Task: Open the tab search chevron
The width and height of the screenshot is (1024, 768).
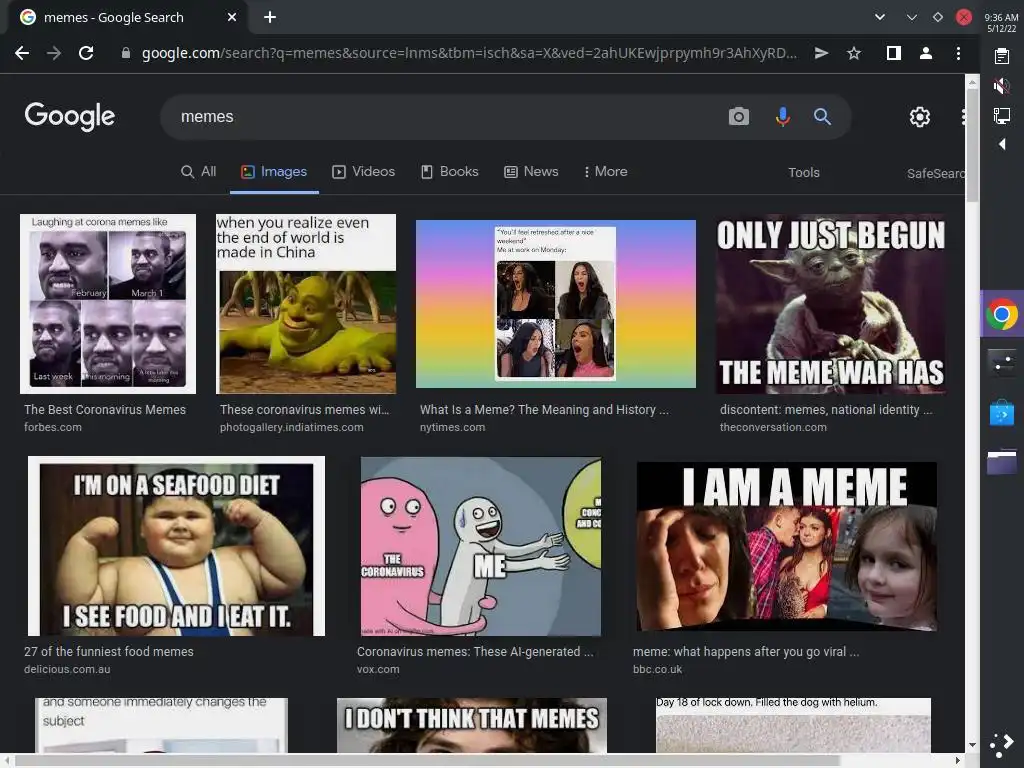Action: pos(880,18)
